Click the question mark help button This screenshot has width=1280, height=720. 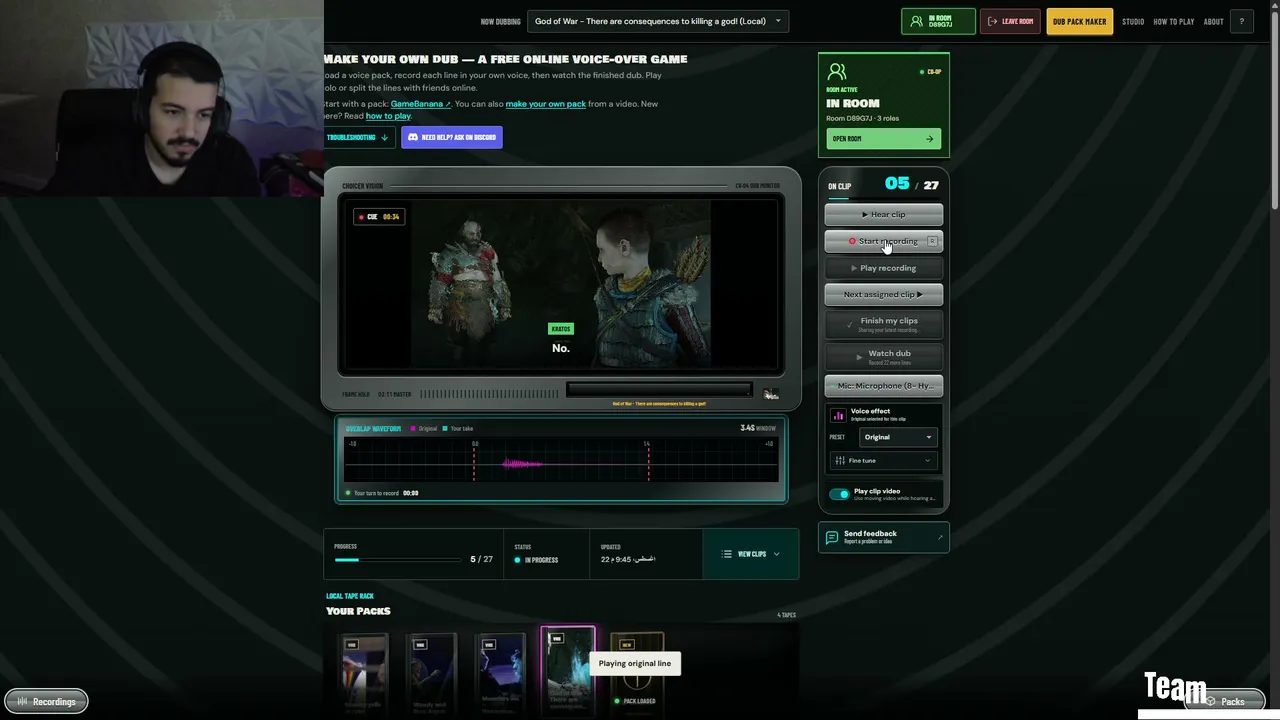[x=1242, y=21]
